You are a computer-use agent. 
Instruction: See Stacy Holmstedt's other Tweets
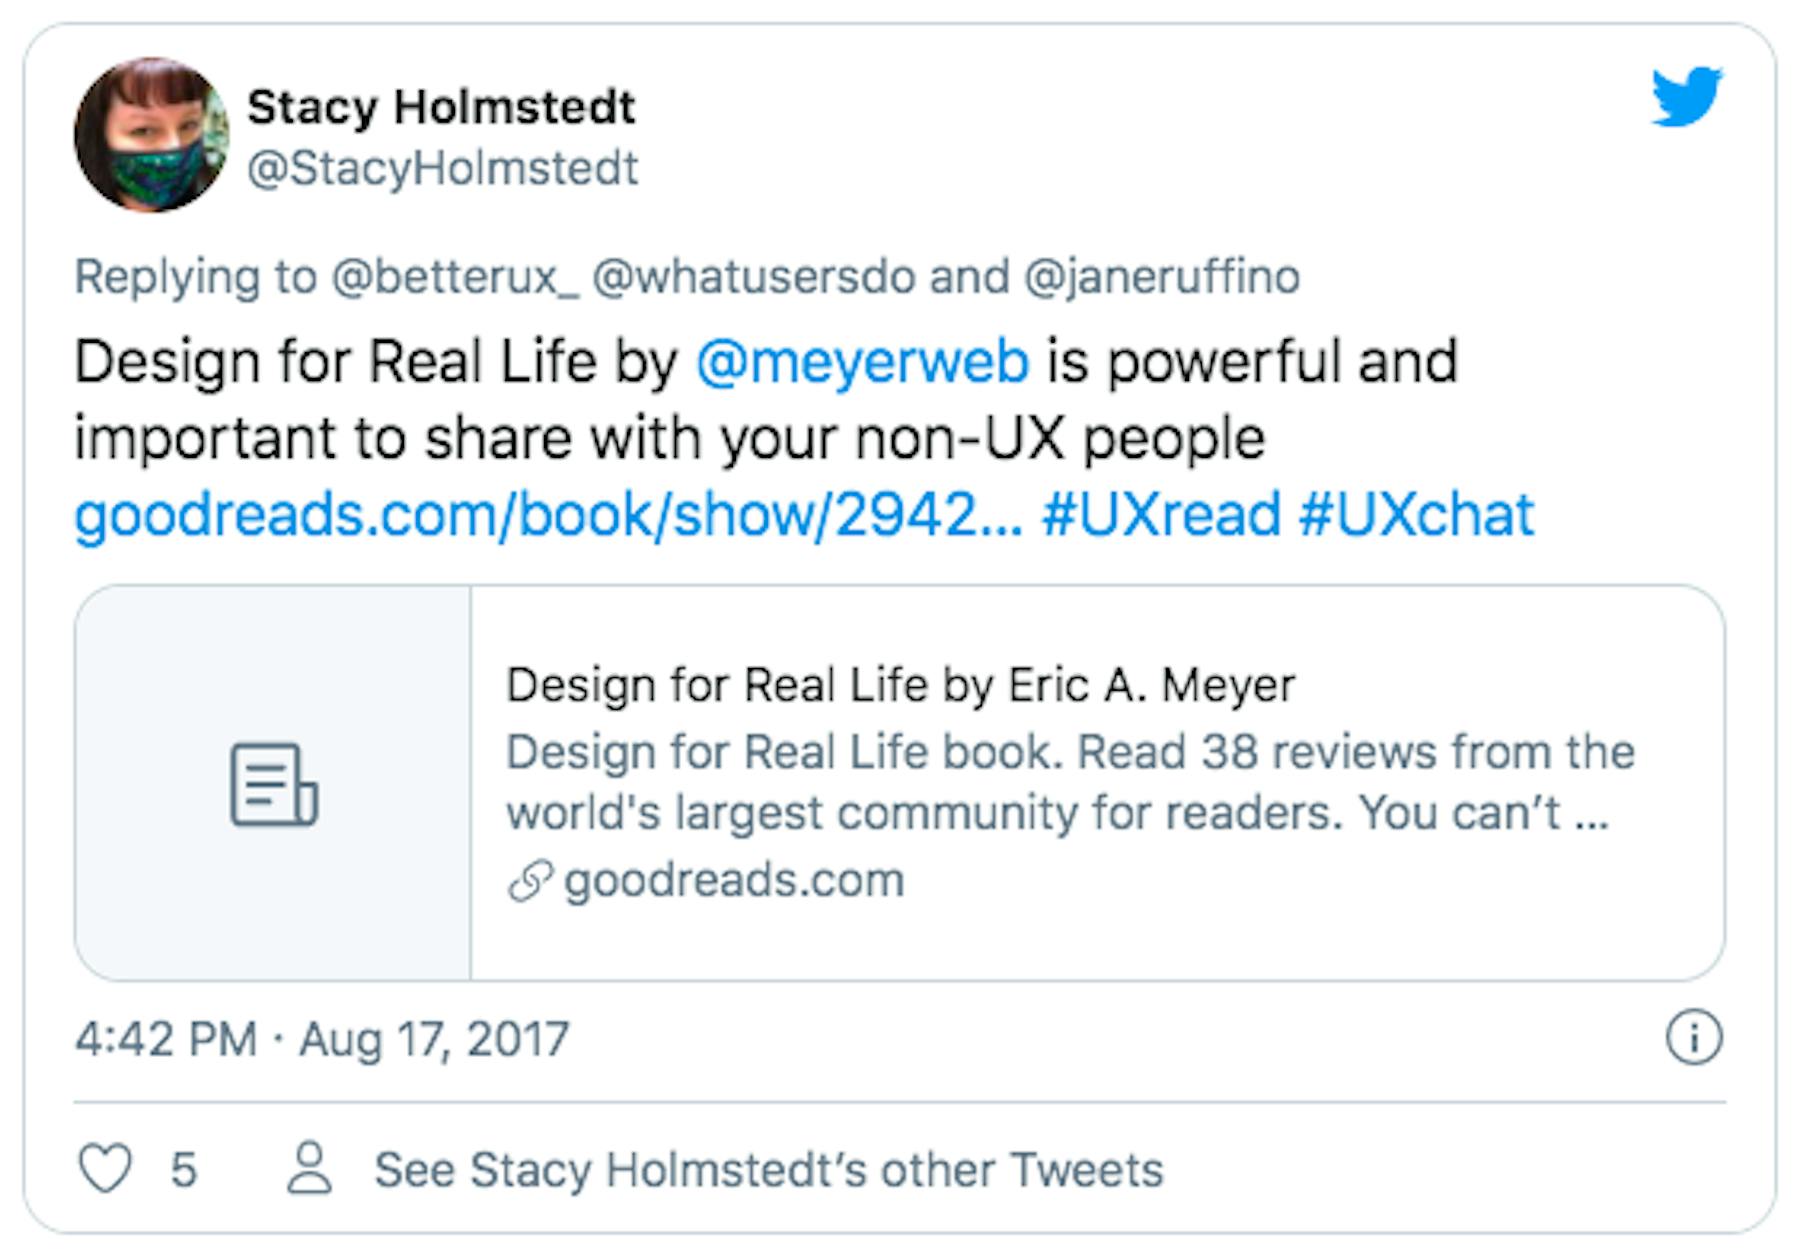pyautogui.click(x=768, y=1170)
